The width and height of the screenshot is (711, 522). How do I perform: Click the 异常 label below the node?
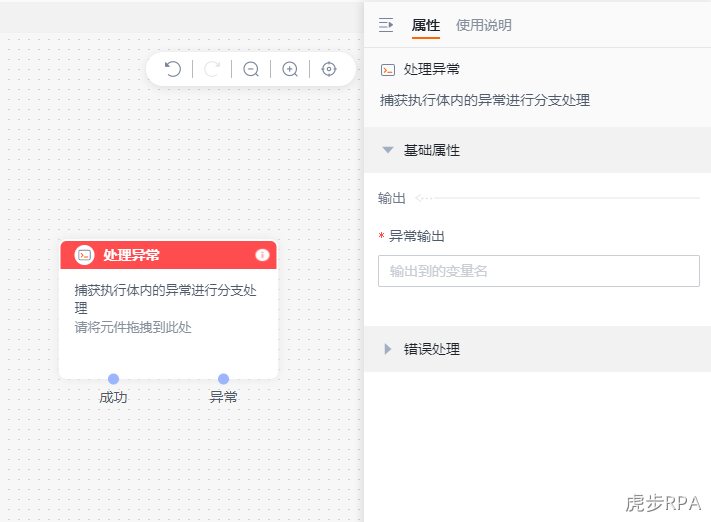click(223, 397)
